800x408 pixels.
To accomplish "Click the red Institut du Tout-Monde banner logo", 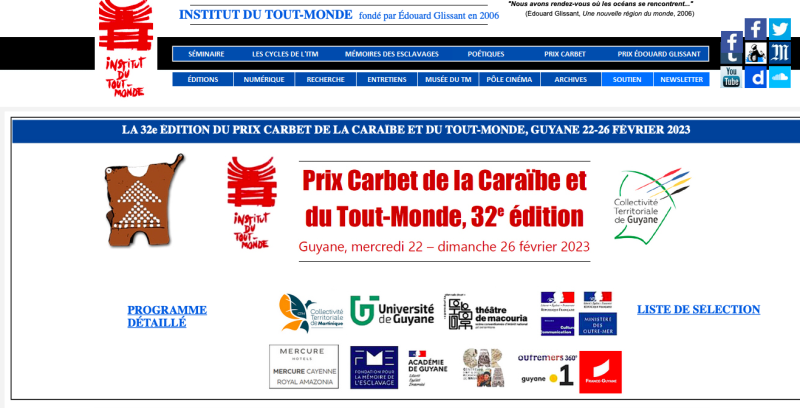I will [x=252, y=203].
